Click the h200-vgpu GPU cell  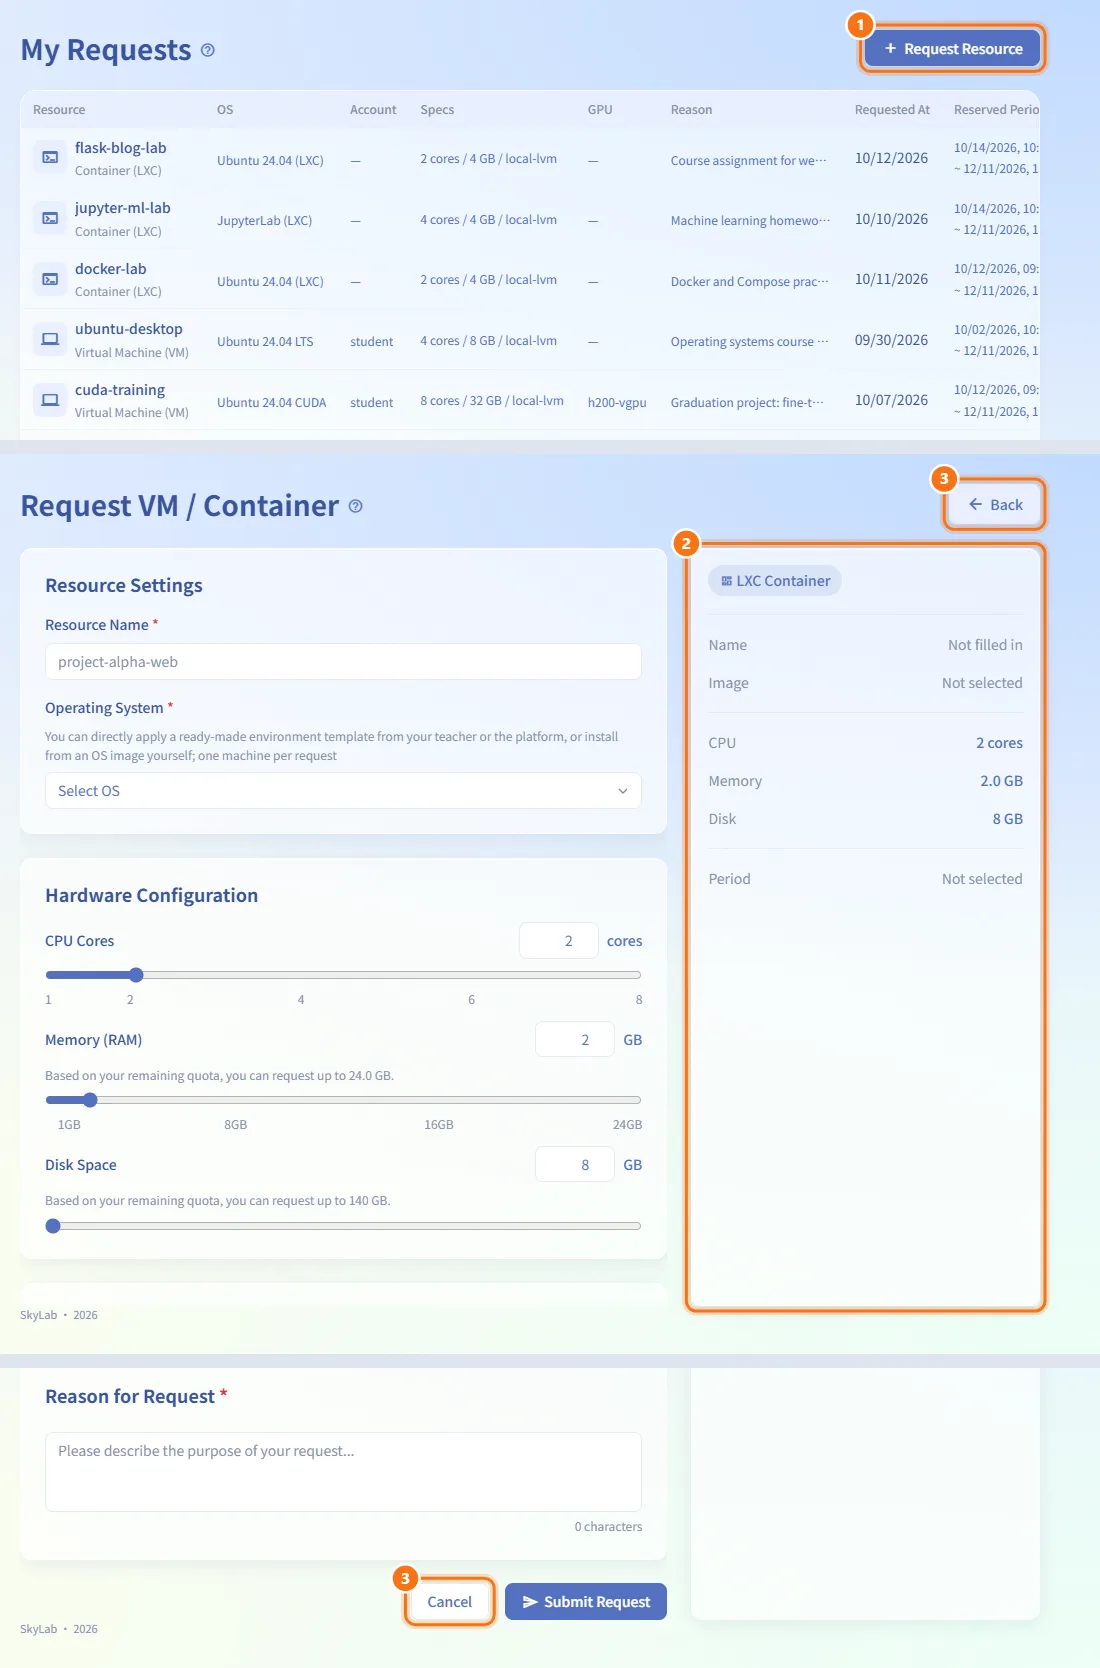click(617, 403)
